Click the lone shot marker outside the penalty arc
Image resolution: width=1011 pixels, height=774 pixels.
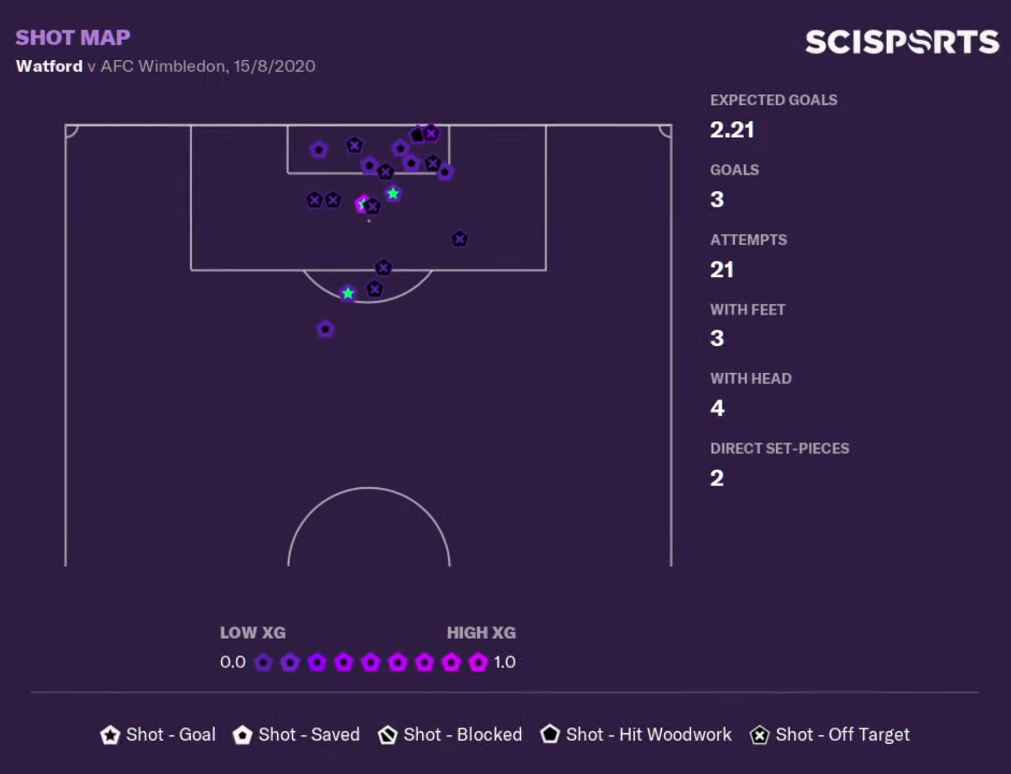click(x=326, y=330)
